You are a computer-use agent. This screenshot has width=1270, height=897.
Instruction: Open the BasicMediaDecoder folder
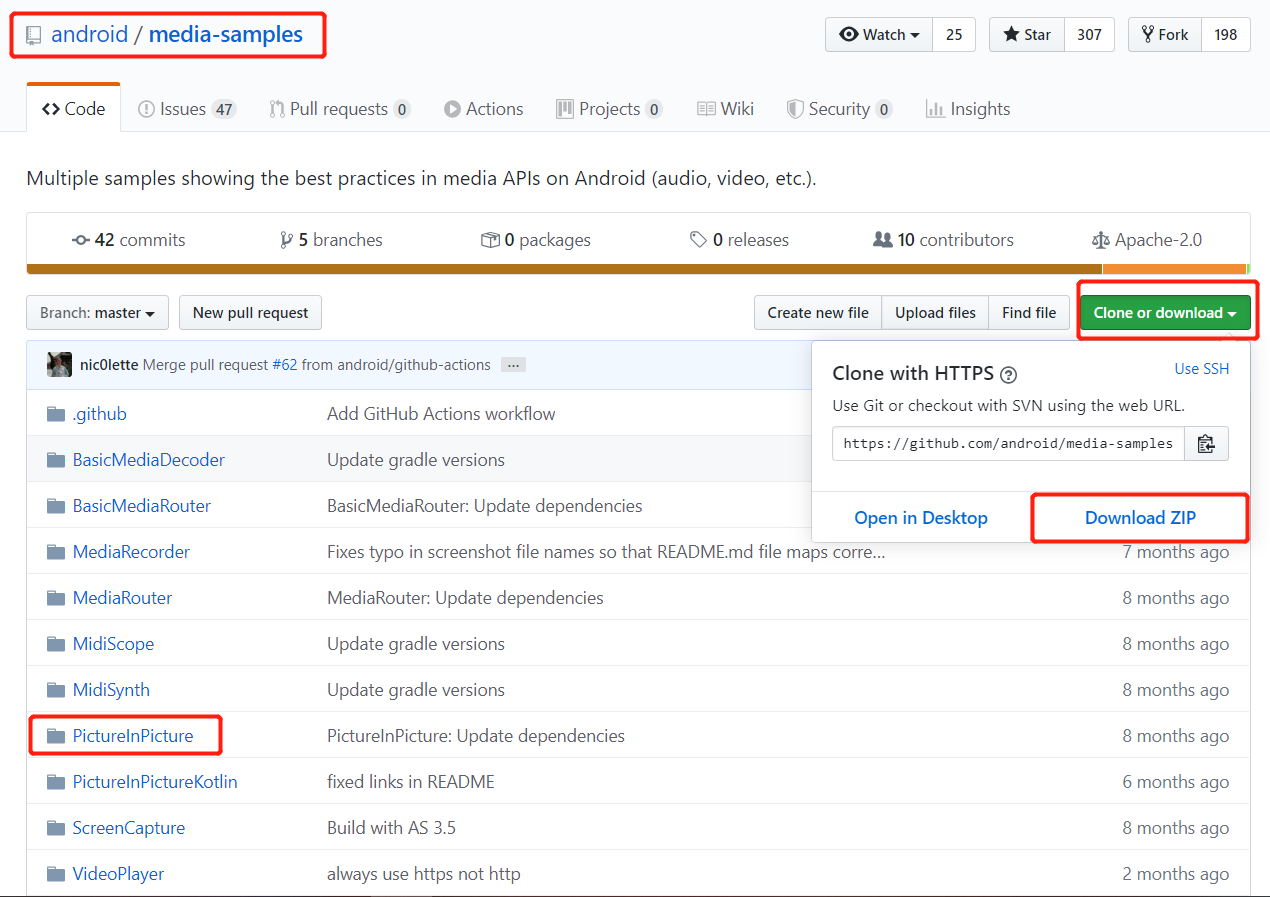149,460
